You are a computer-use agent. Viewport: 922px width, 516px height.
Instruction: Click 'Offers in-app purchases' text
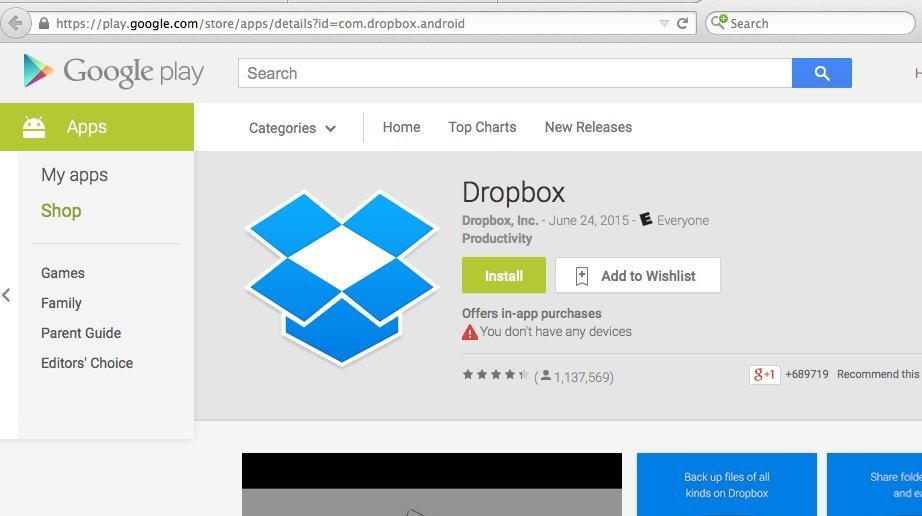point(532,313)
